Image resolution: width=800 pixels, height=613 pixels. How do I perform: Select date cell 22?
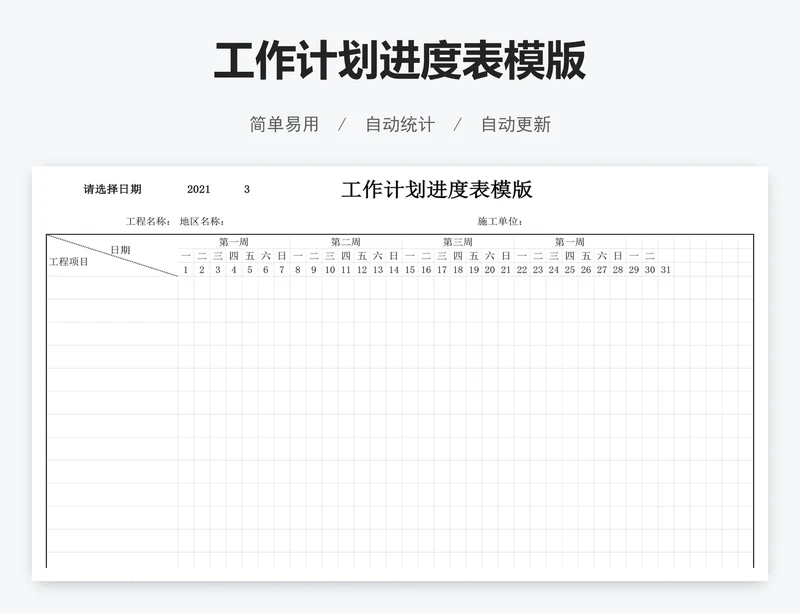click(x=522, y=270)
